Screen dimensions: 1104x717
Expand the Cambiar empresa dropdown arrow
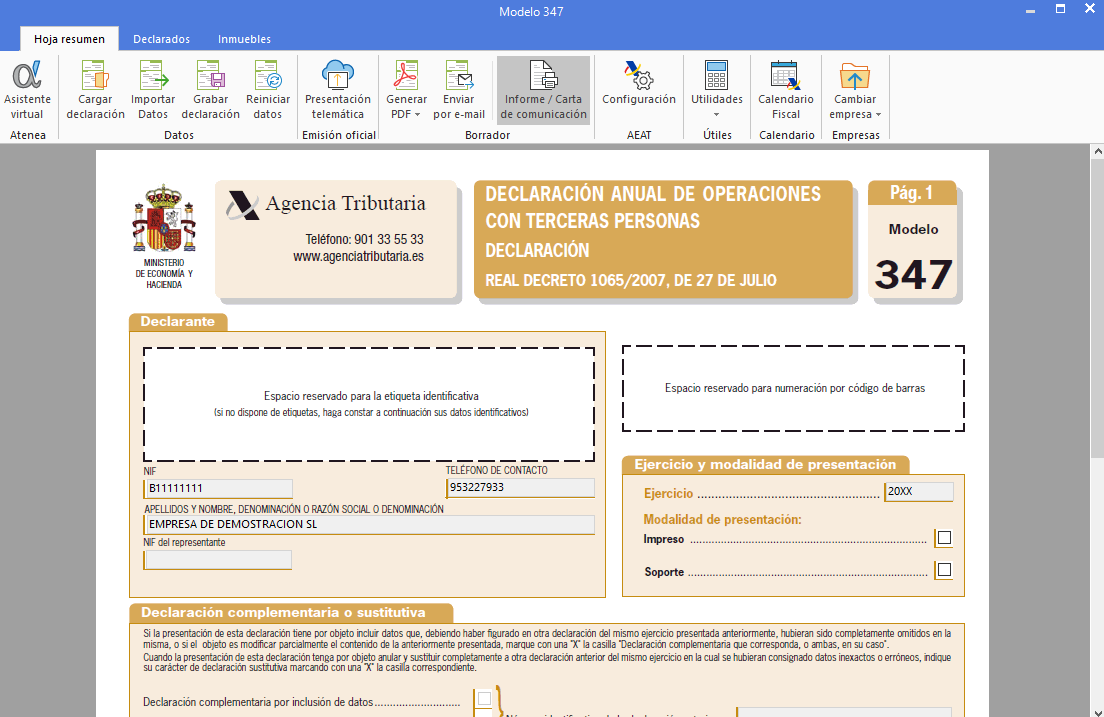878,115
